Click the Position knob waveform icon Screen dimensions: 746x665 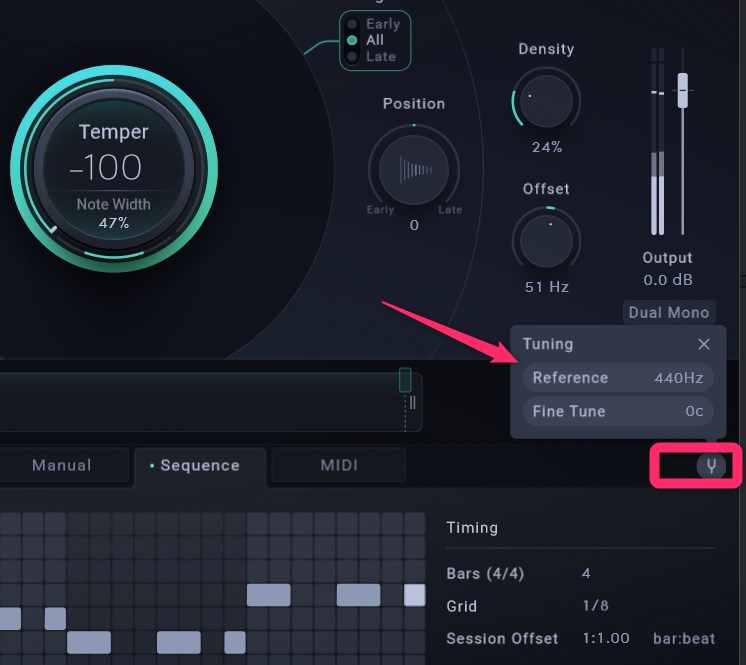(x=414, y=168)
